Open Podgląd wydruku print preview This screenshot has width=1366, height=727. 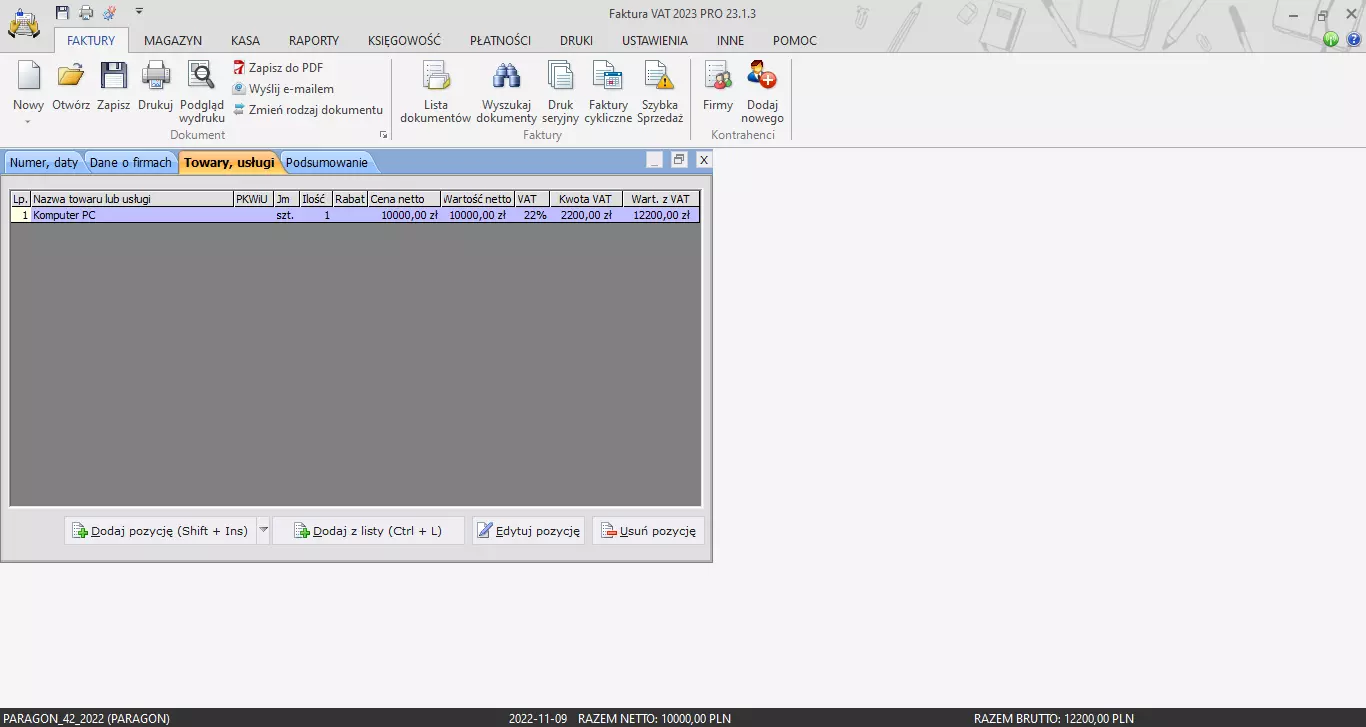201,77
